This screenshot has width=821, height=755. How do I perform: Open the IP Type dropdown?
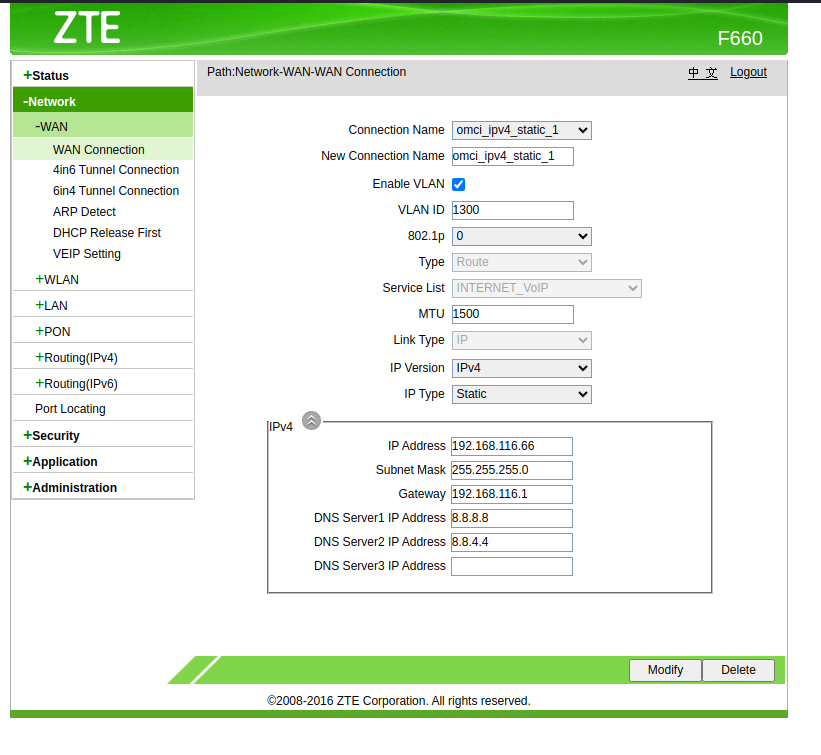point(521,394)
